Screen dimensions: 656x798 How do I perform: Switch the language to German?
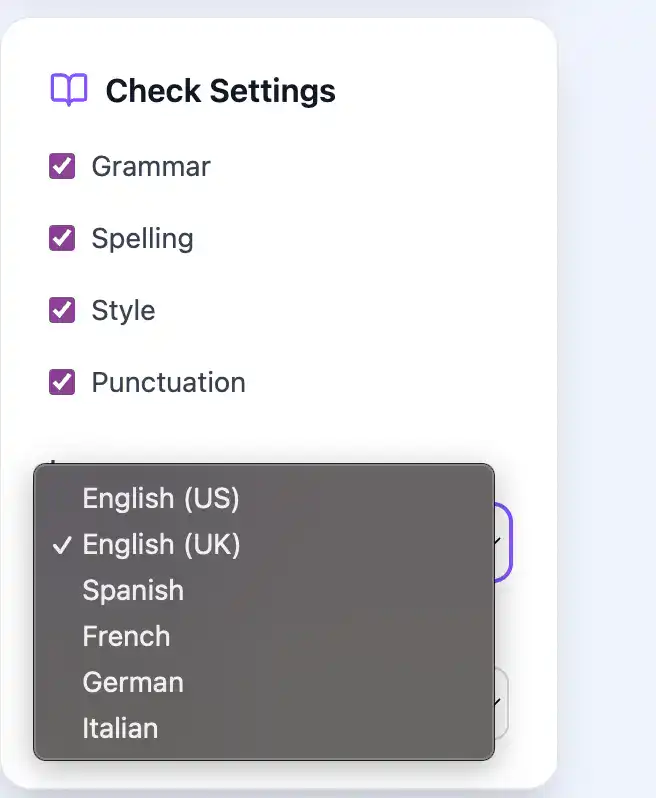point(133,682)
